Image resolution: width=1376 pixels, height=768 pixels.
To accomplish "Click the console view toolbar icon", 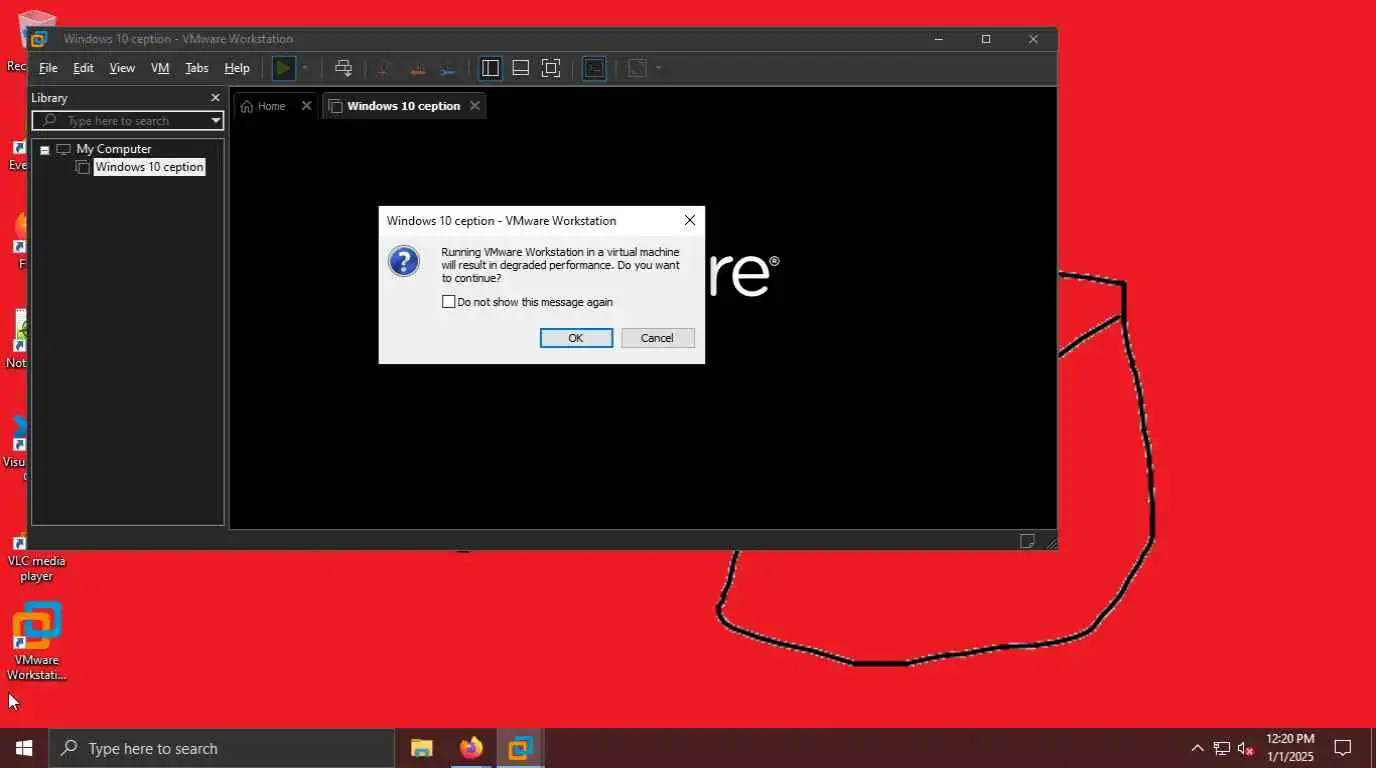I will tap(594, 68).
